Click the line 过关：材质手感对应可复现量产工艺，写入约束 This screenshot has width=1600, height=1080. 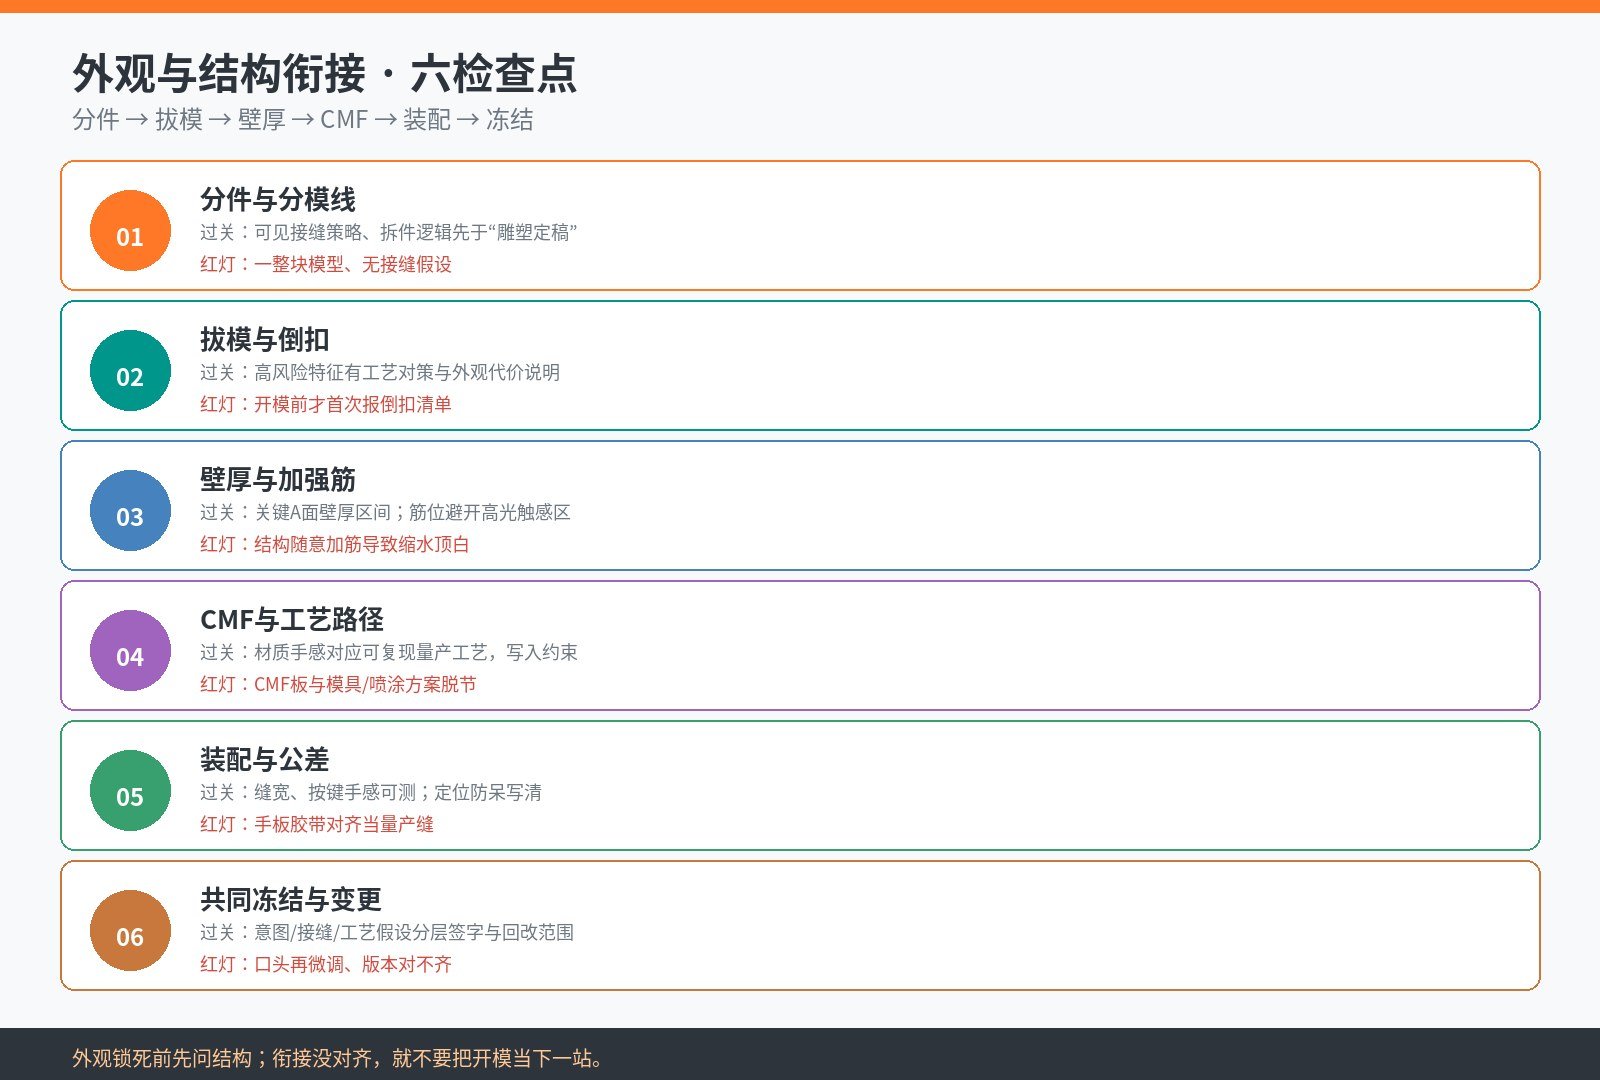[389, 652]
